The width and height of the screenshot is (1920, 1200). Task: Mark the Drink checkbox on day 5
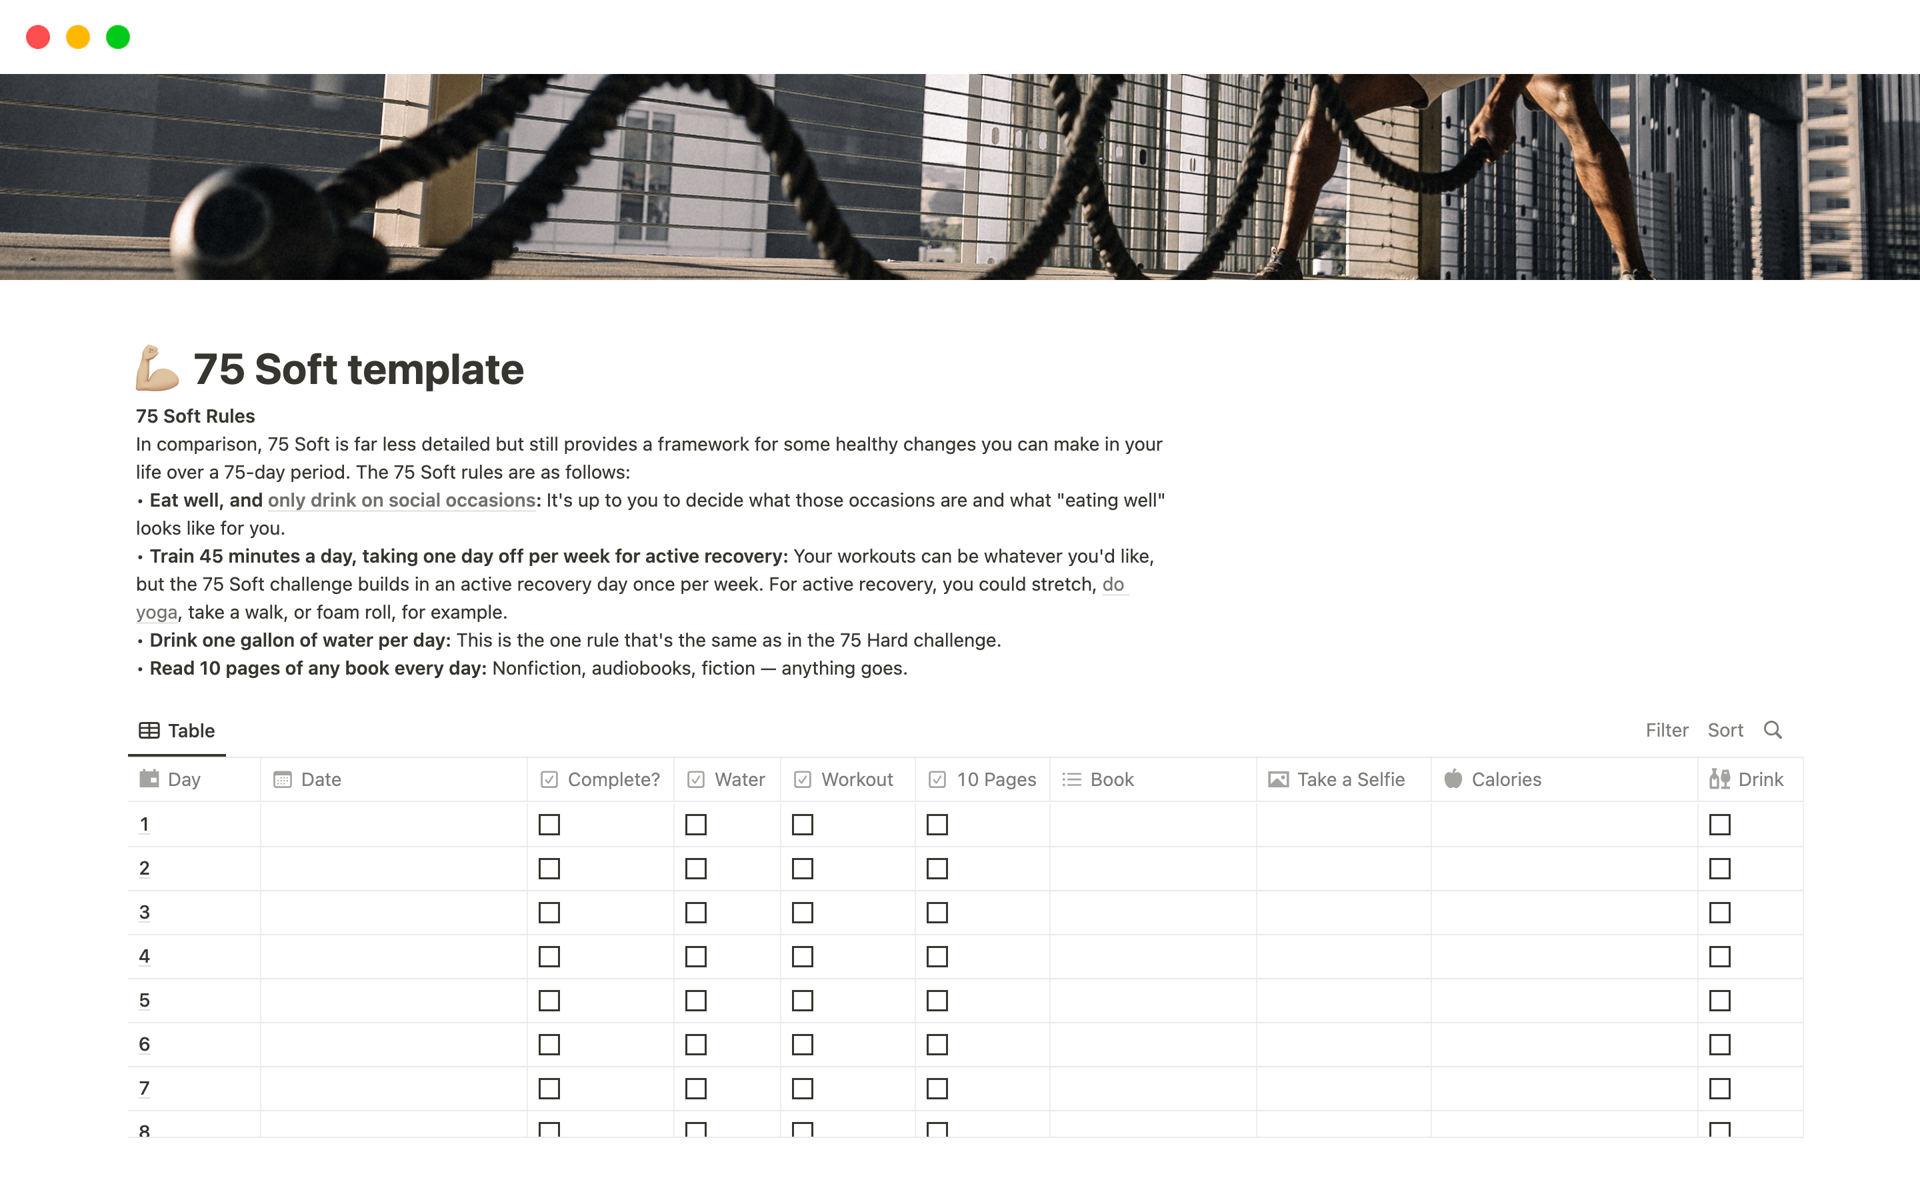pos(1720,1001)
